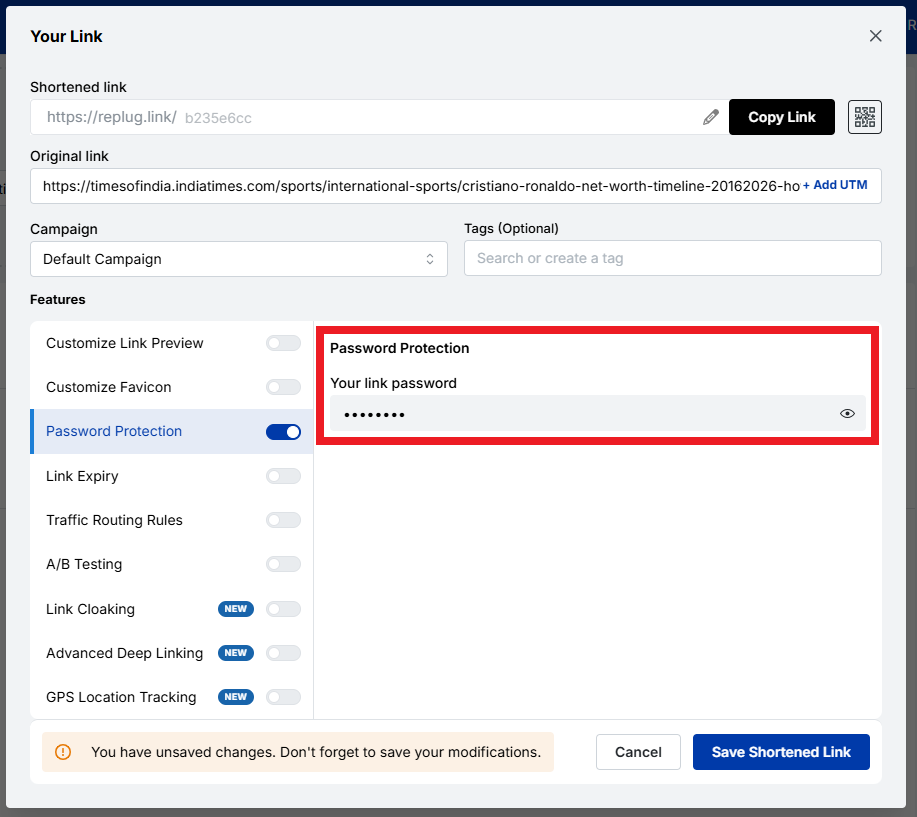Enable the Customize Link Preview toggle
The width and height of the screenshot is (917, 817).
coord(283,342)
